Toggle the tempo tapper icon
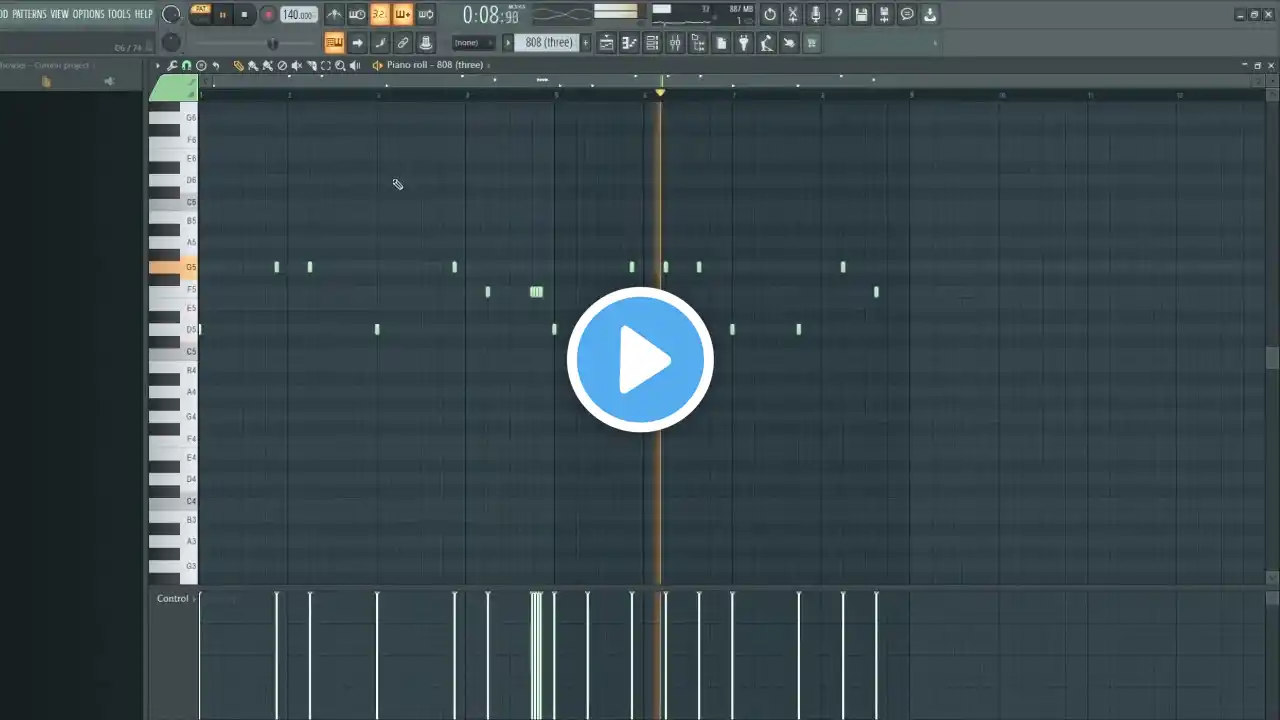This screenshot has height=720, width=1280. point(767,43)
